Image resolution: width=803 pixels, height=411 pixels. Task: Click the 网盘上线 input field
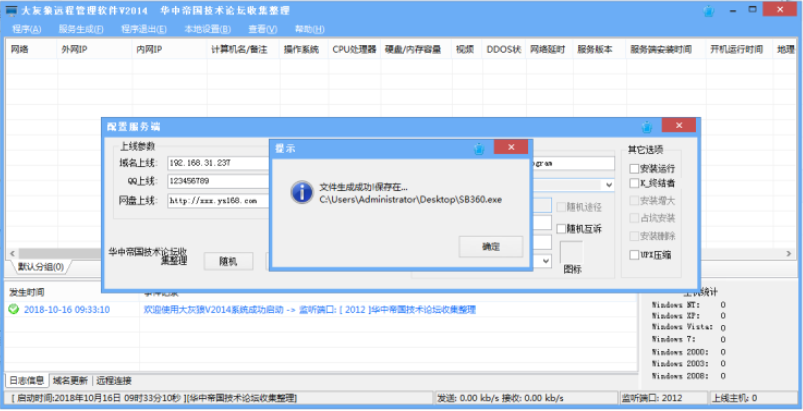click(219, 201)
